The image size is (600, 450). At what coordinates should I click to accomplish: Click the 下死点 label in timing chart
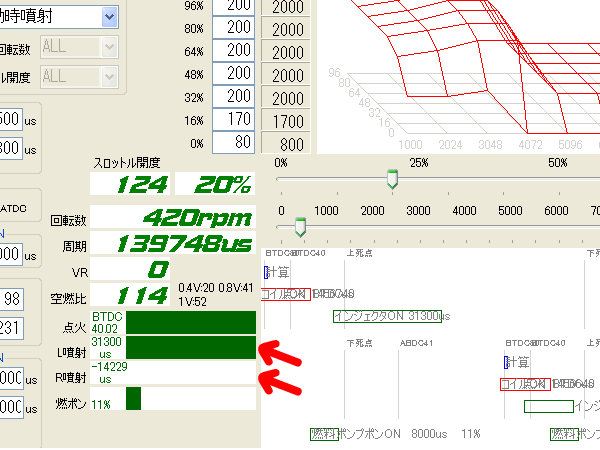click(359, 343)
